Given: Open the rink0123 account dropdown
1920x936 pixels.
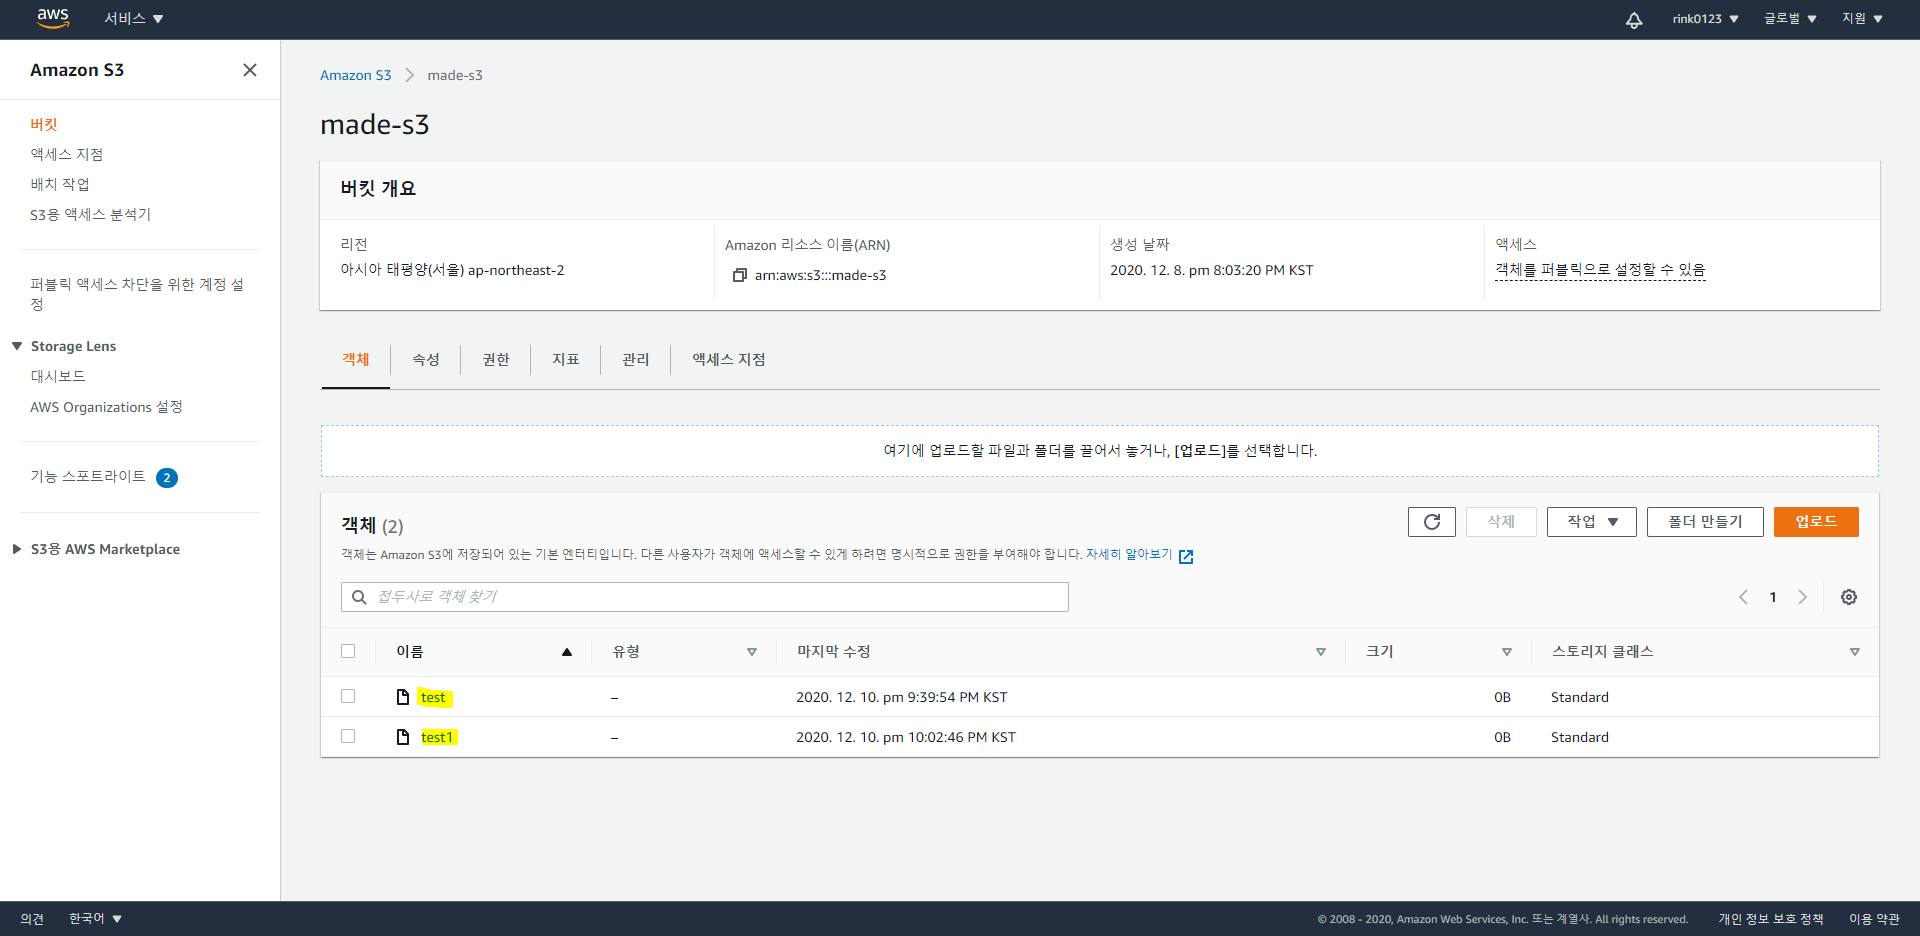Looking at the screenshot, I should [x=1706, y=19].
